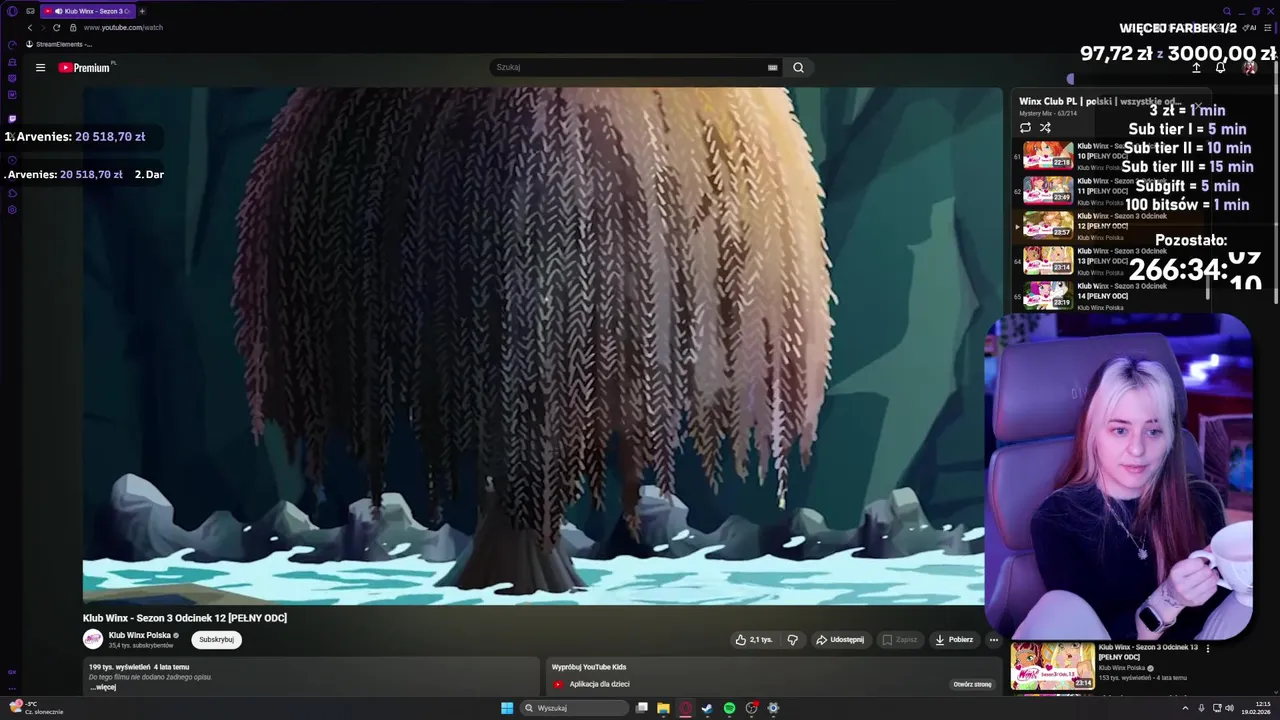
Task: Open more actions three-dot menu under video
Action: (993, 639)
